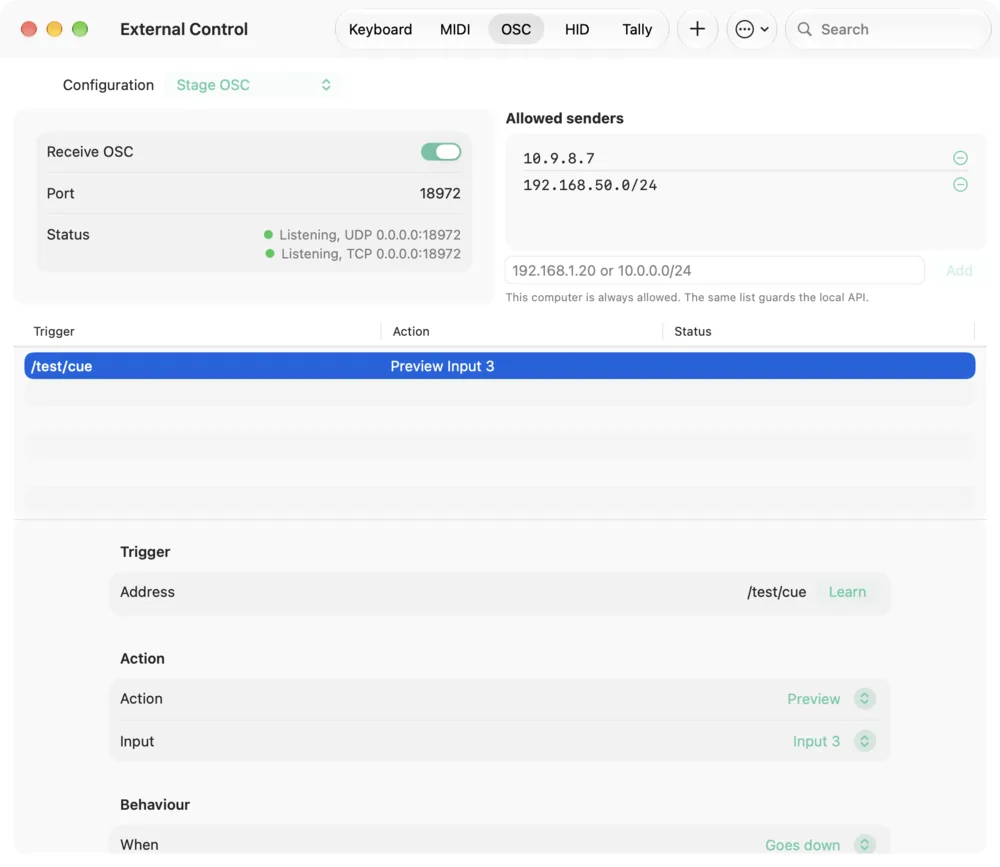Click the plus add button in toolbar
Viewport: 1000px width, 867px height.
tap(697, 29)
